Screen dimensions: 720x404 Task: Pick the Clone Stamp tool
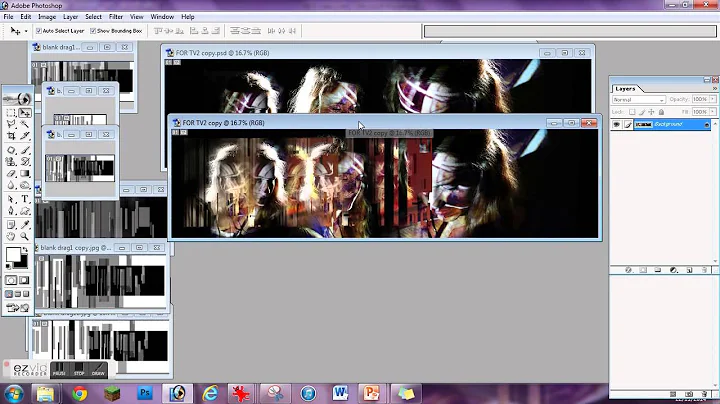click(x=11, y=162)
